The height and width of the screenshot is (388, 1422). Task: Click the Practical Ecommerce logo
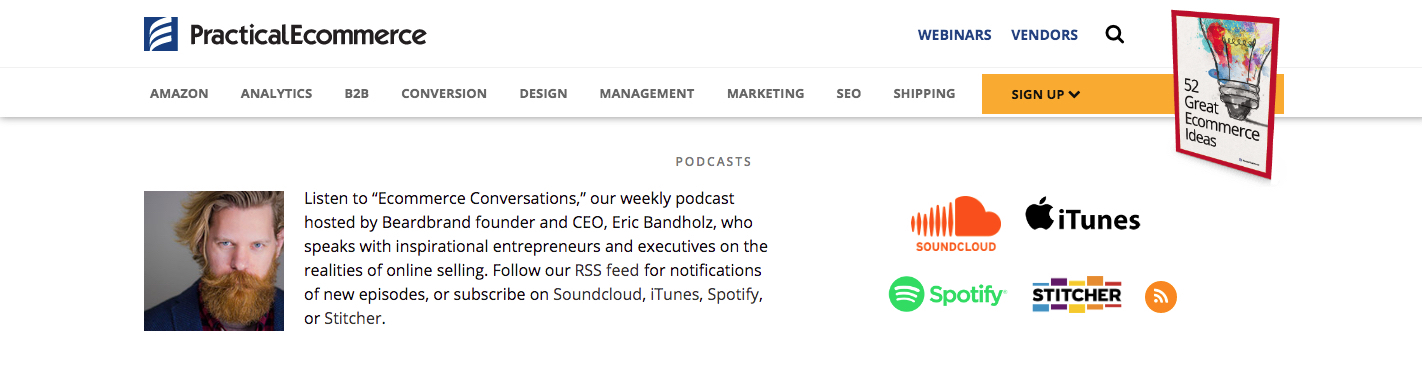(285, 35)
